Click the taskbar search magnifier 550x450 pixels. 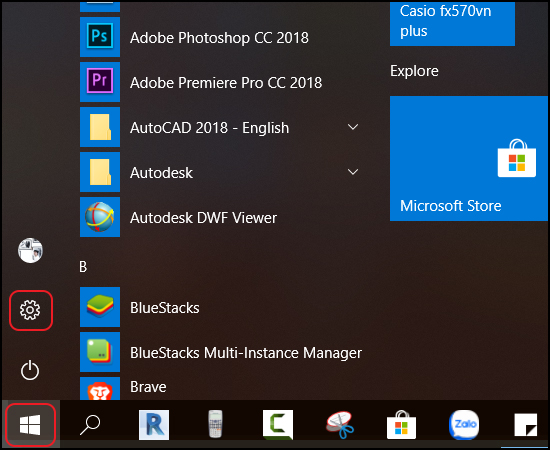[90, 425]
